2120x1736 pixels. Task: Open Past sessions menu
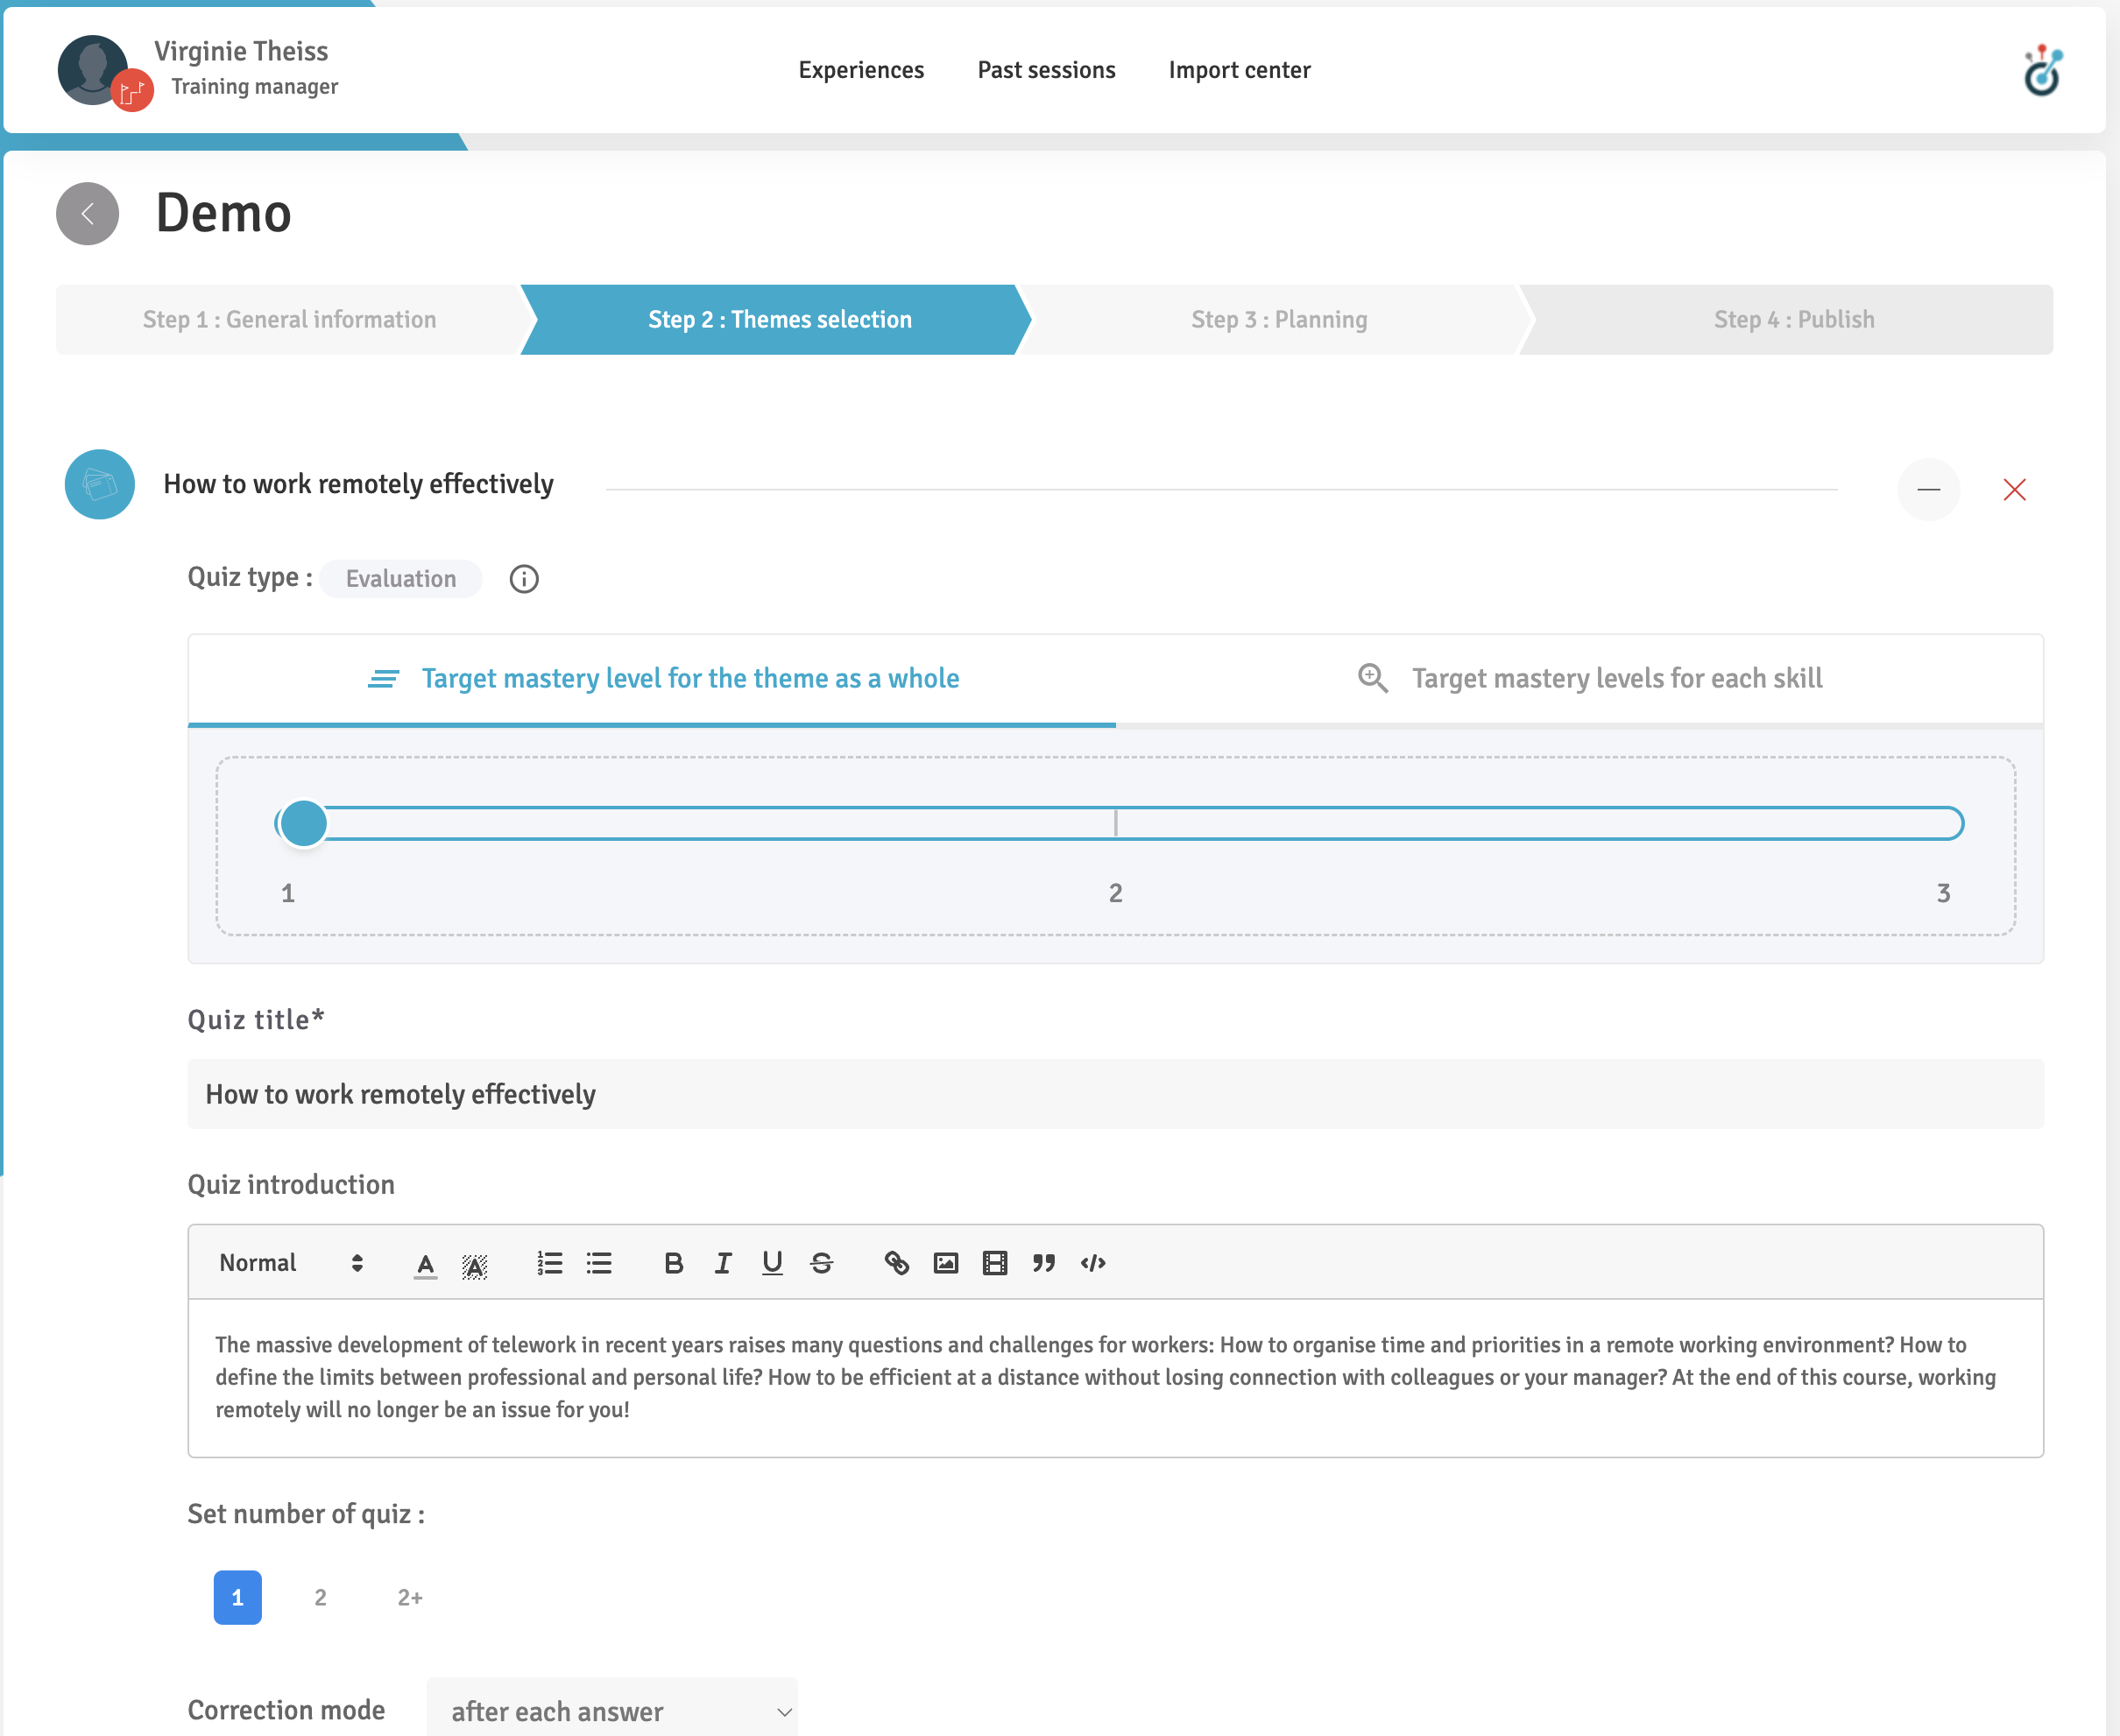click(x=1046, y=70)
